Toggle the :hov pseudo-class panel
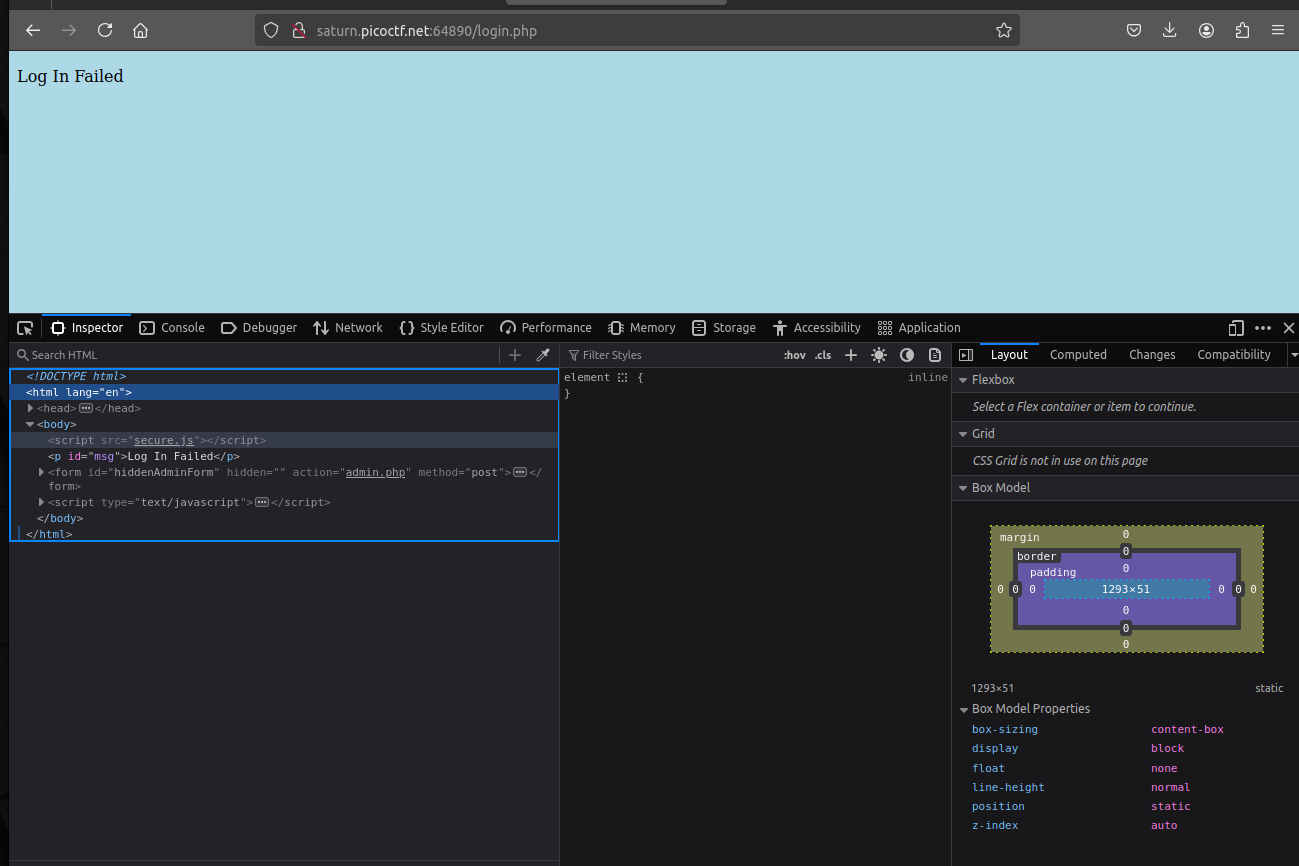Screen dimensions: 1299x866 tap(794, 355)
